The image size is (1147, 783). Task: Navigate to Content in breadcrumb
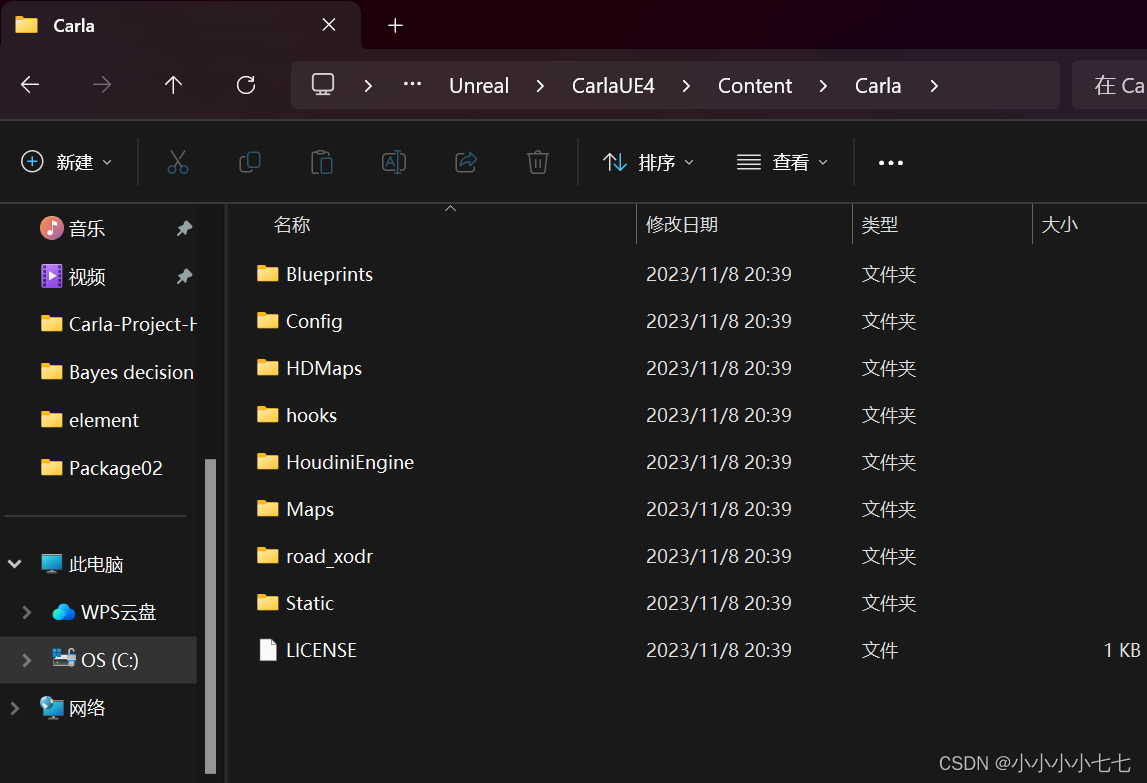755,86
